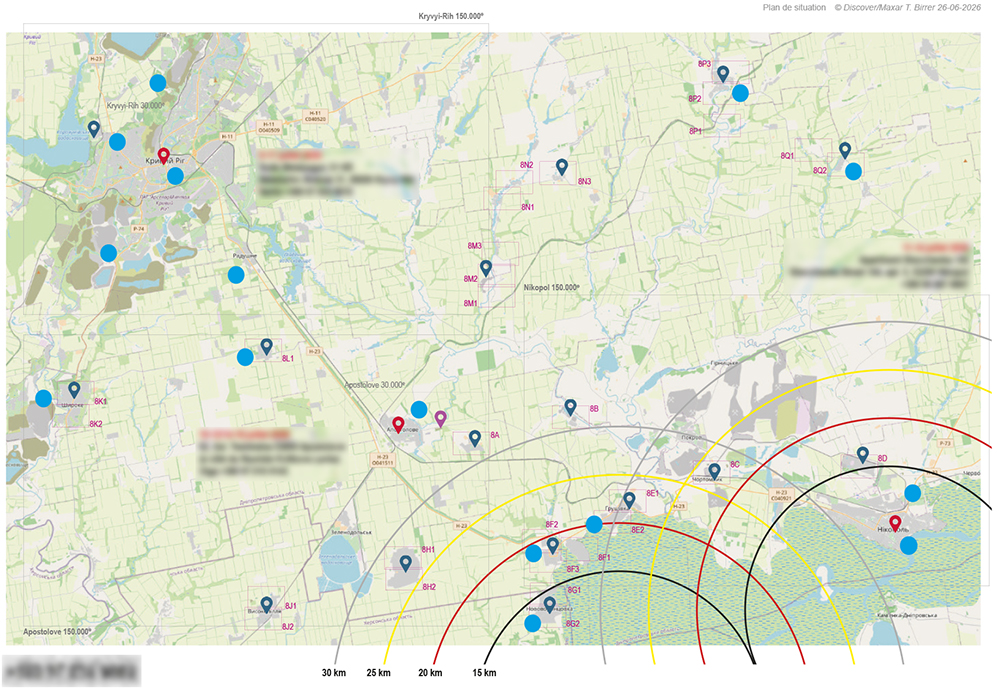1000x697 pixels.
Task: Select the blue pin beside label 8L1
Action: click(x=267, y=346)
